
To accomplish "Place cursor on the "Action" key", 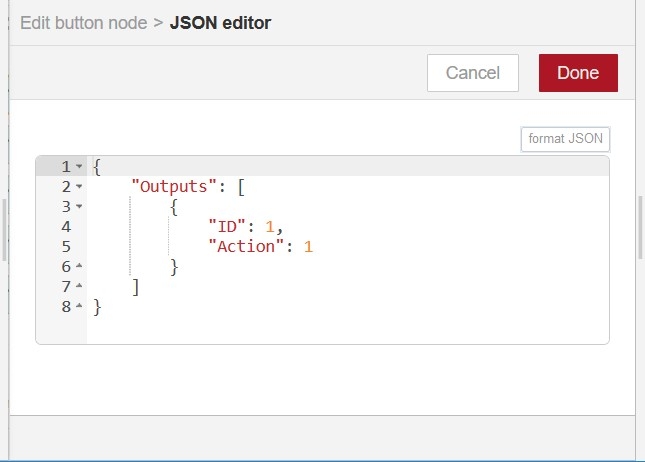I will point(247,246).
